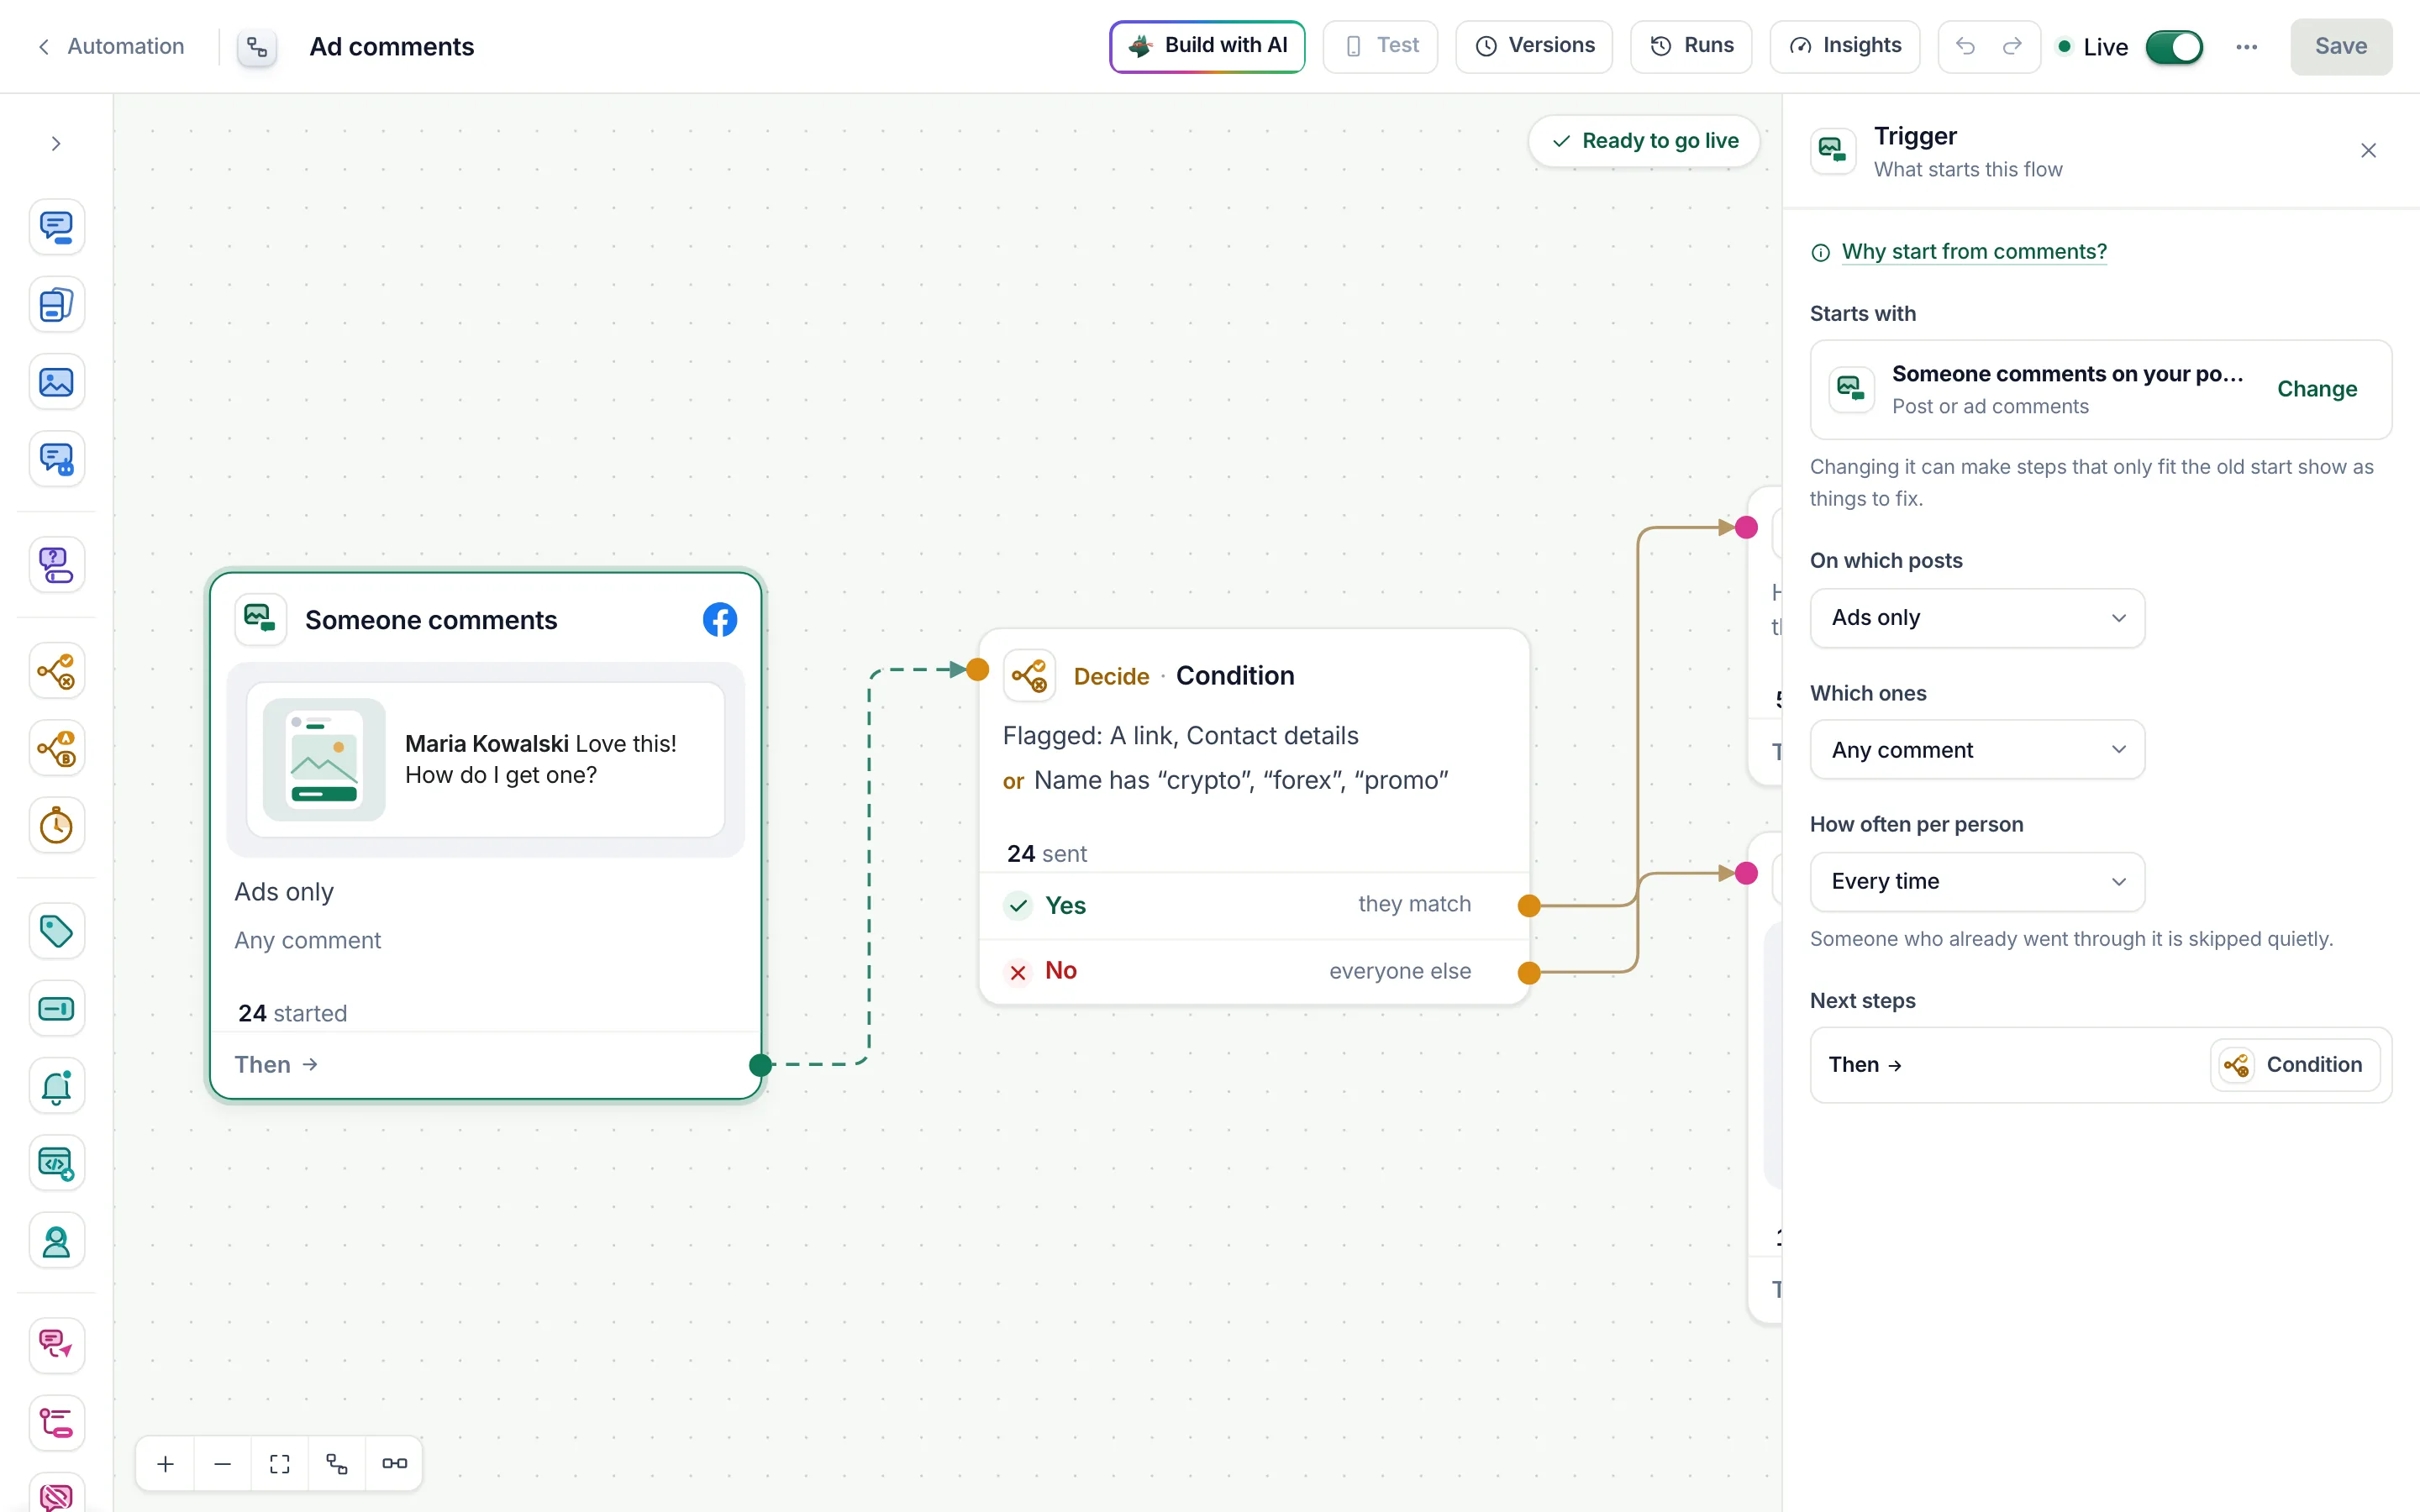Go back to Automation

point(112,46)
